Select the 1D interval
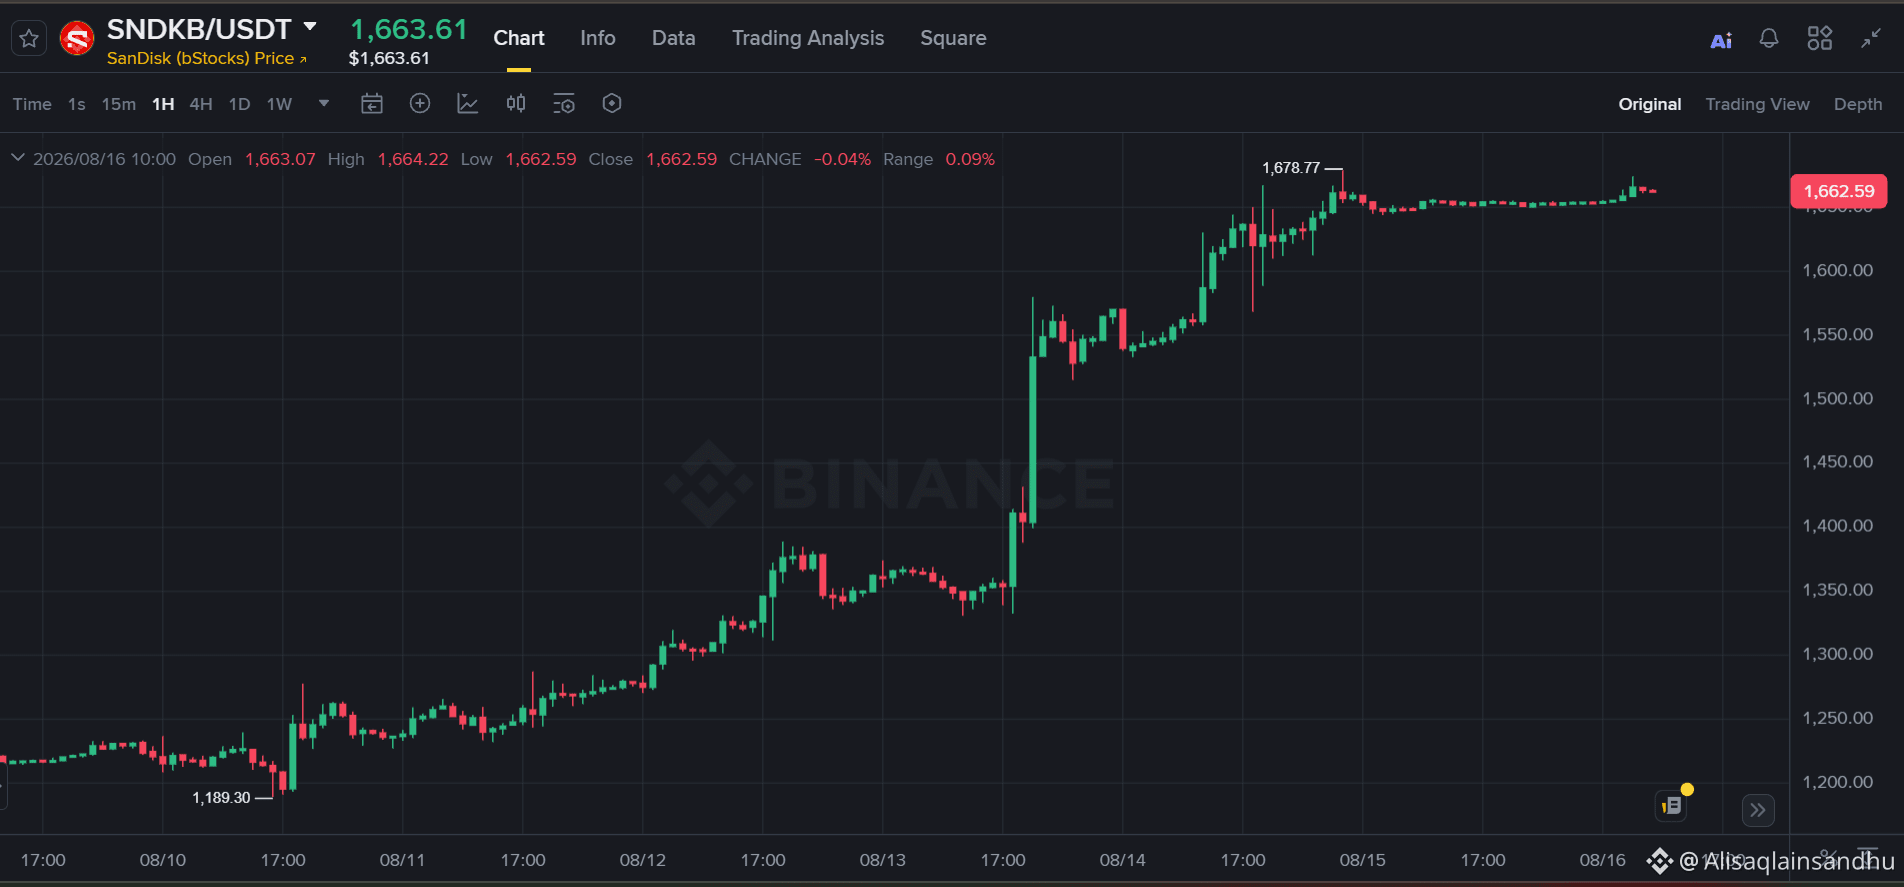The image size is (1904, 887). 239,104
